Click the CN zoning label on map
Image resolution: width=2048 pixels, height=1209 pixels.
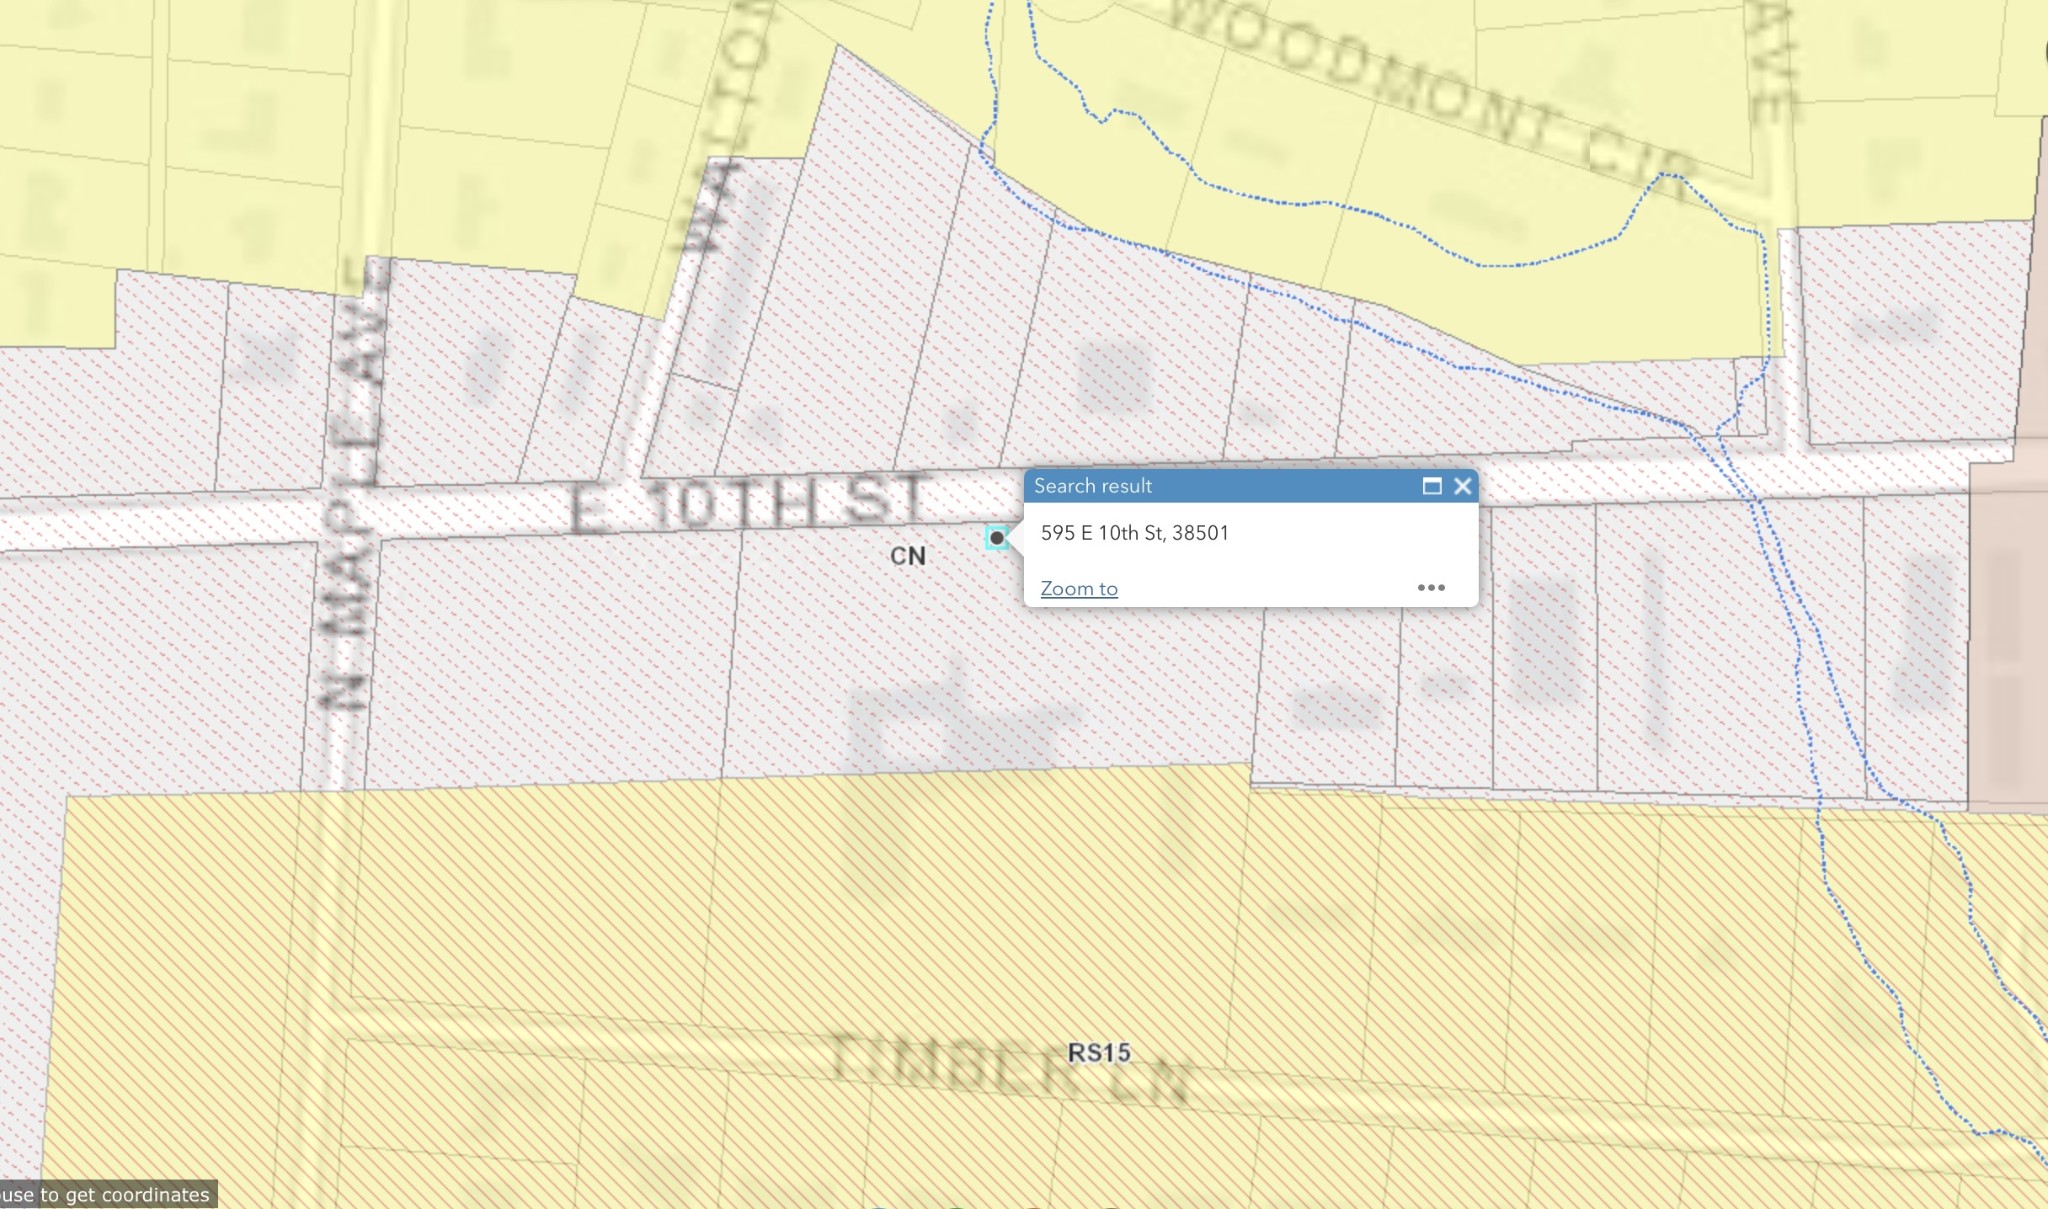point(908,556)
